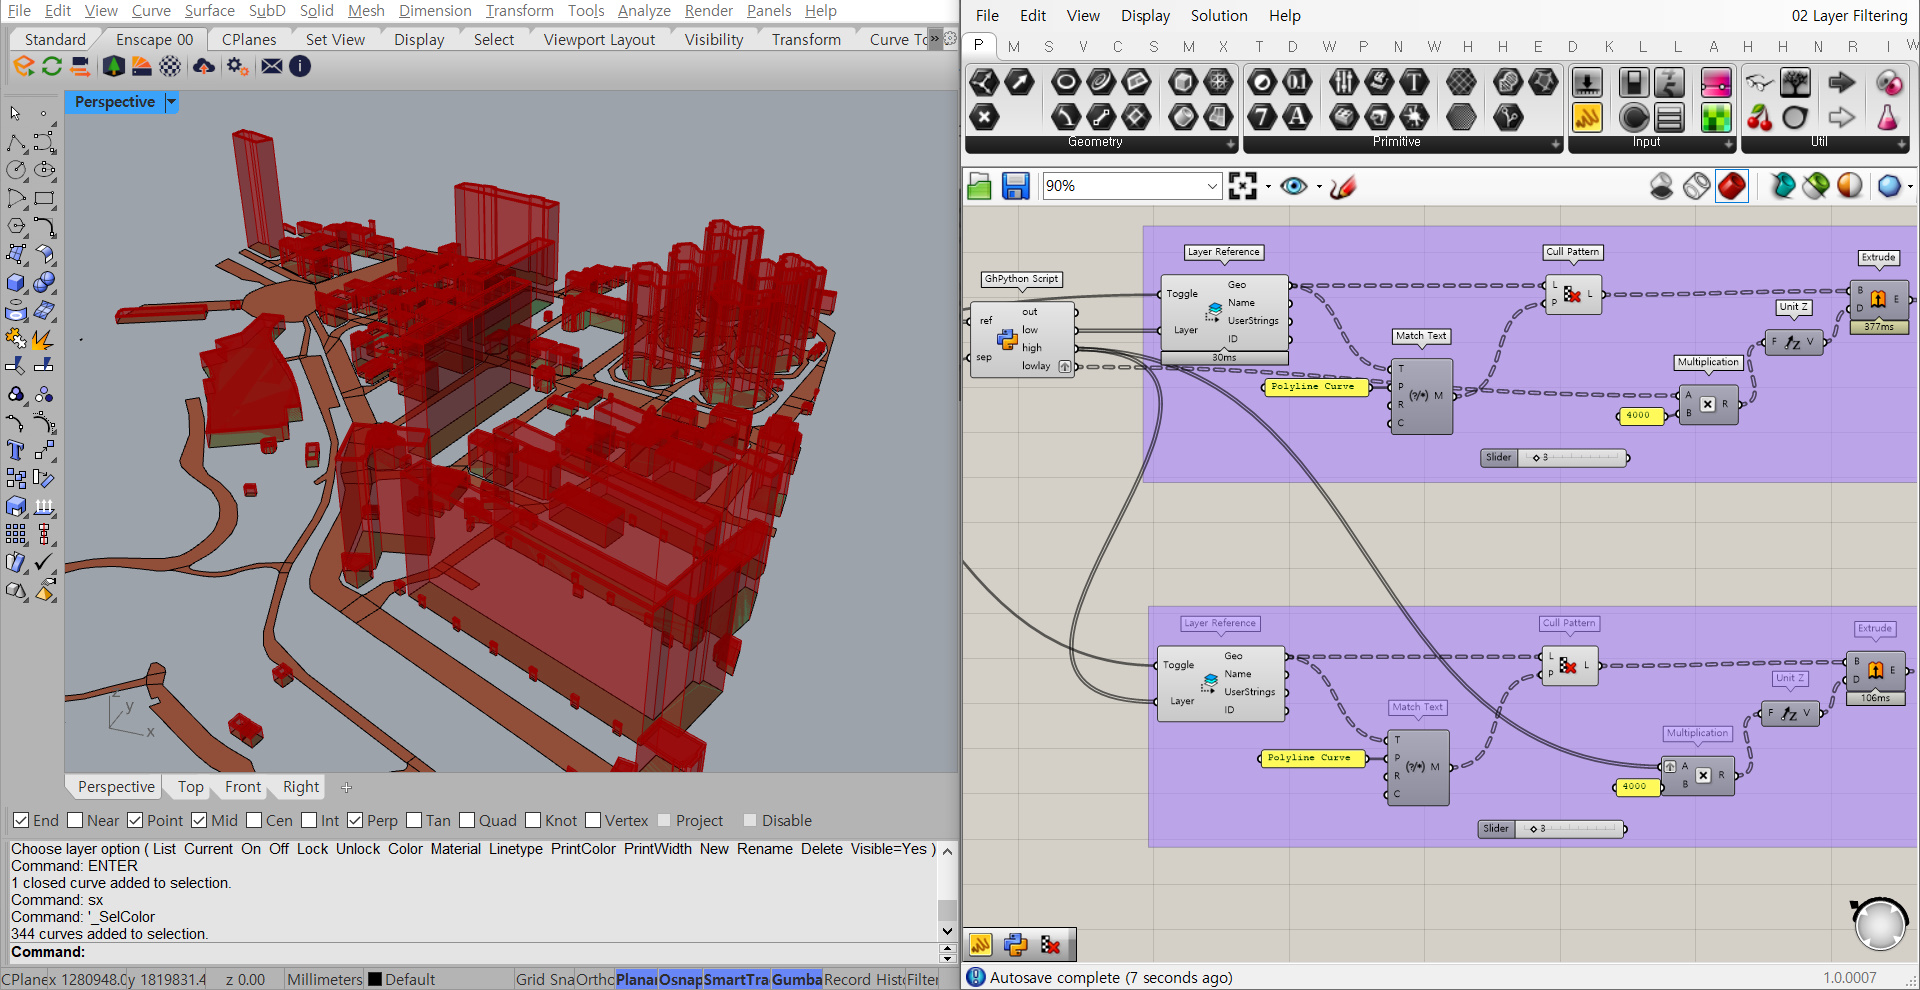
Task: Click Enscape synchronize views camera icon
Action: pyautogui.click(x=81, y=66)
